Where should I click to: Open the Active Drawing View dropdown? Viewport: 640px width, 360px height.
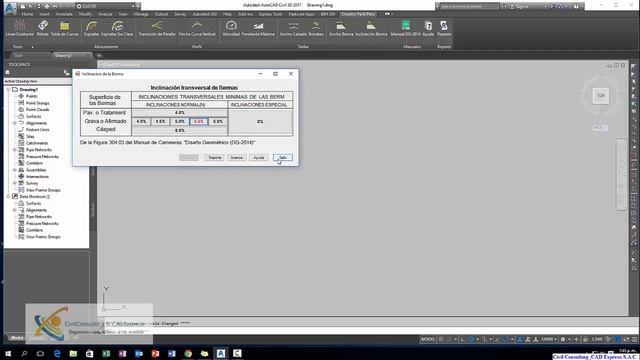(x=38, y=81)
